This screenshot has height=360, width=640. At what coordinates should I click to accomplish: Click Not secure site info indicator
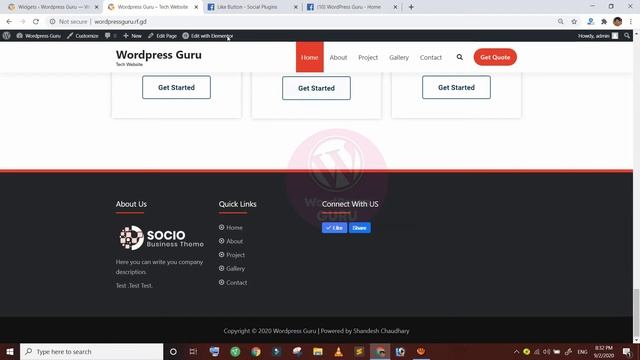pyautogui.click(x=68, y=22)
